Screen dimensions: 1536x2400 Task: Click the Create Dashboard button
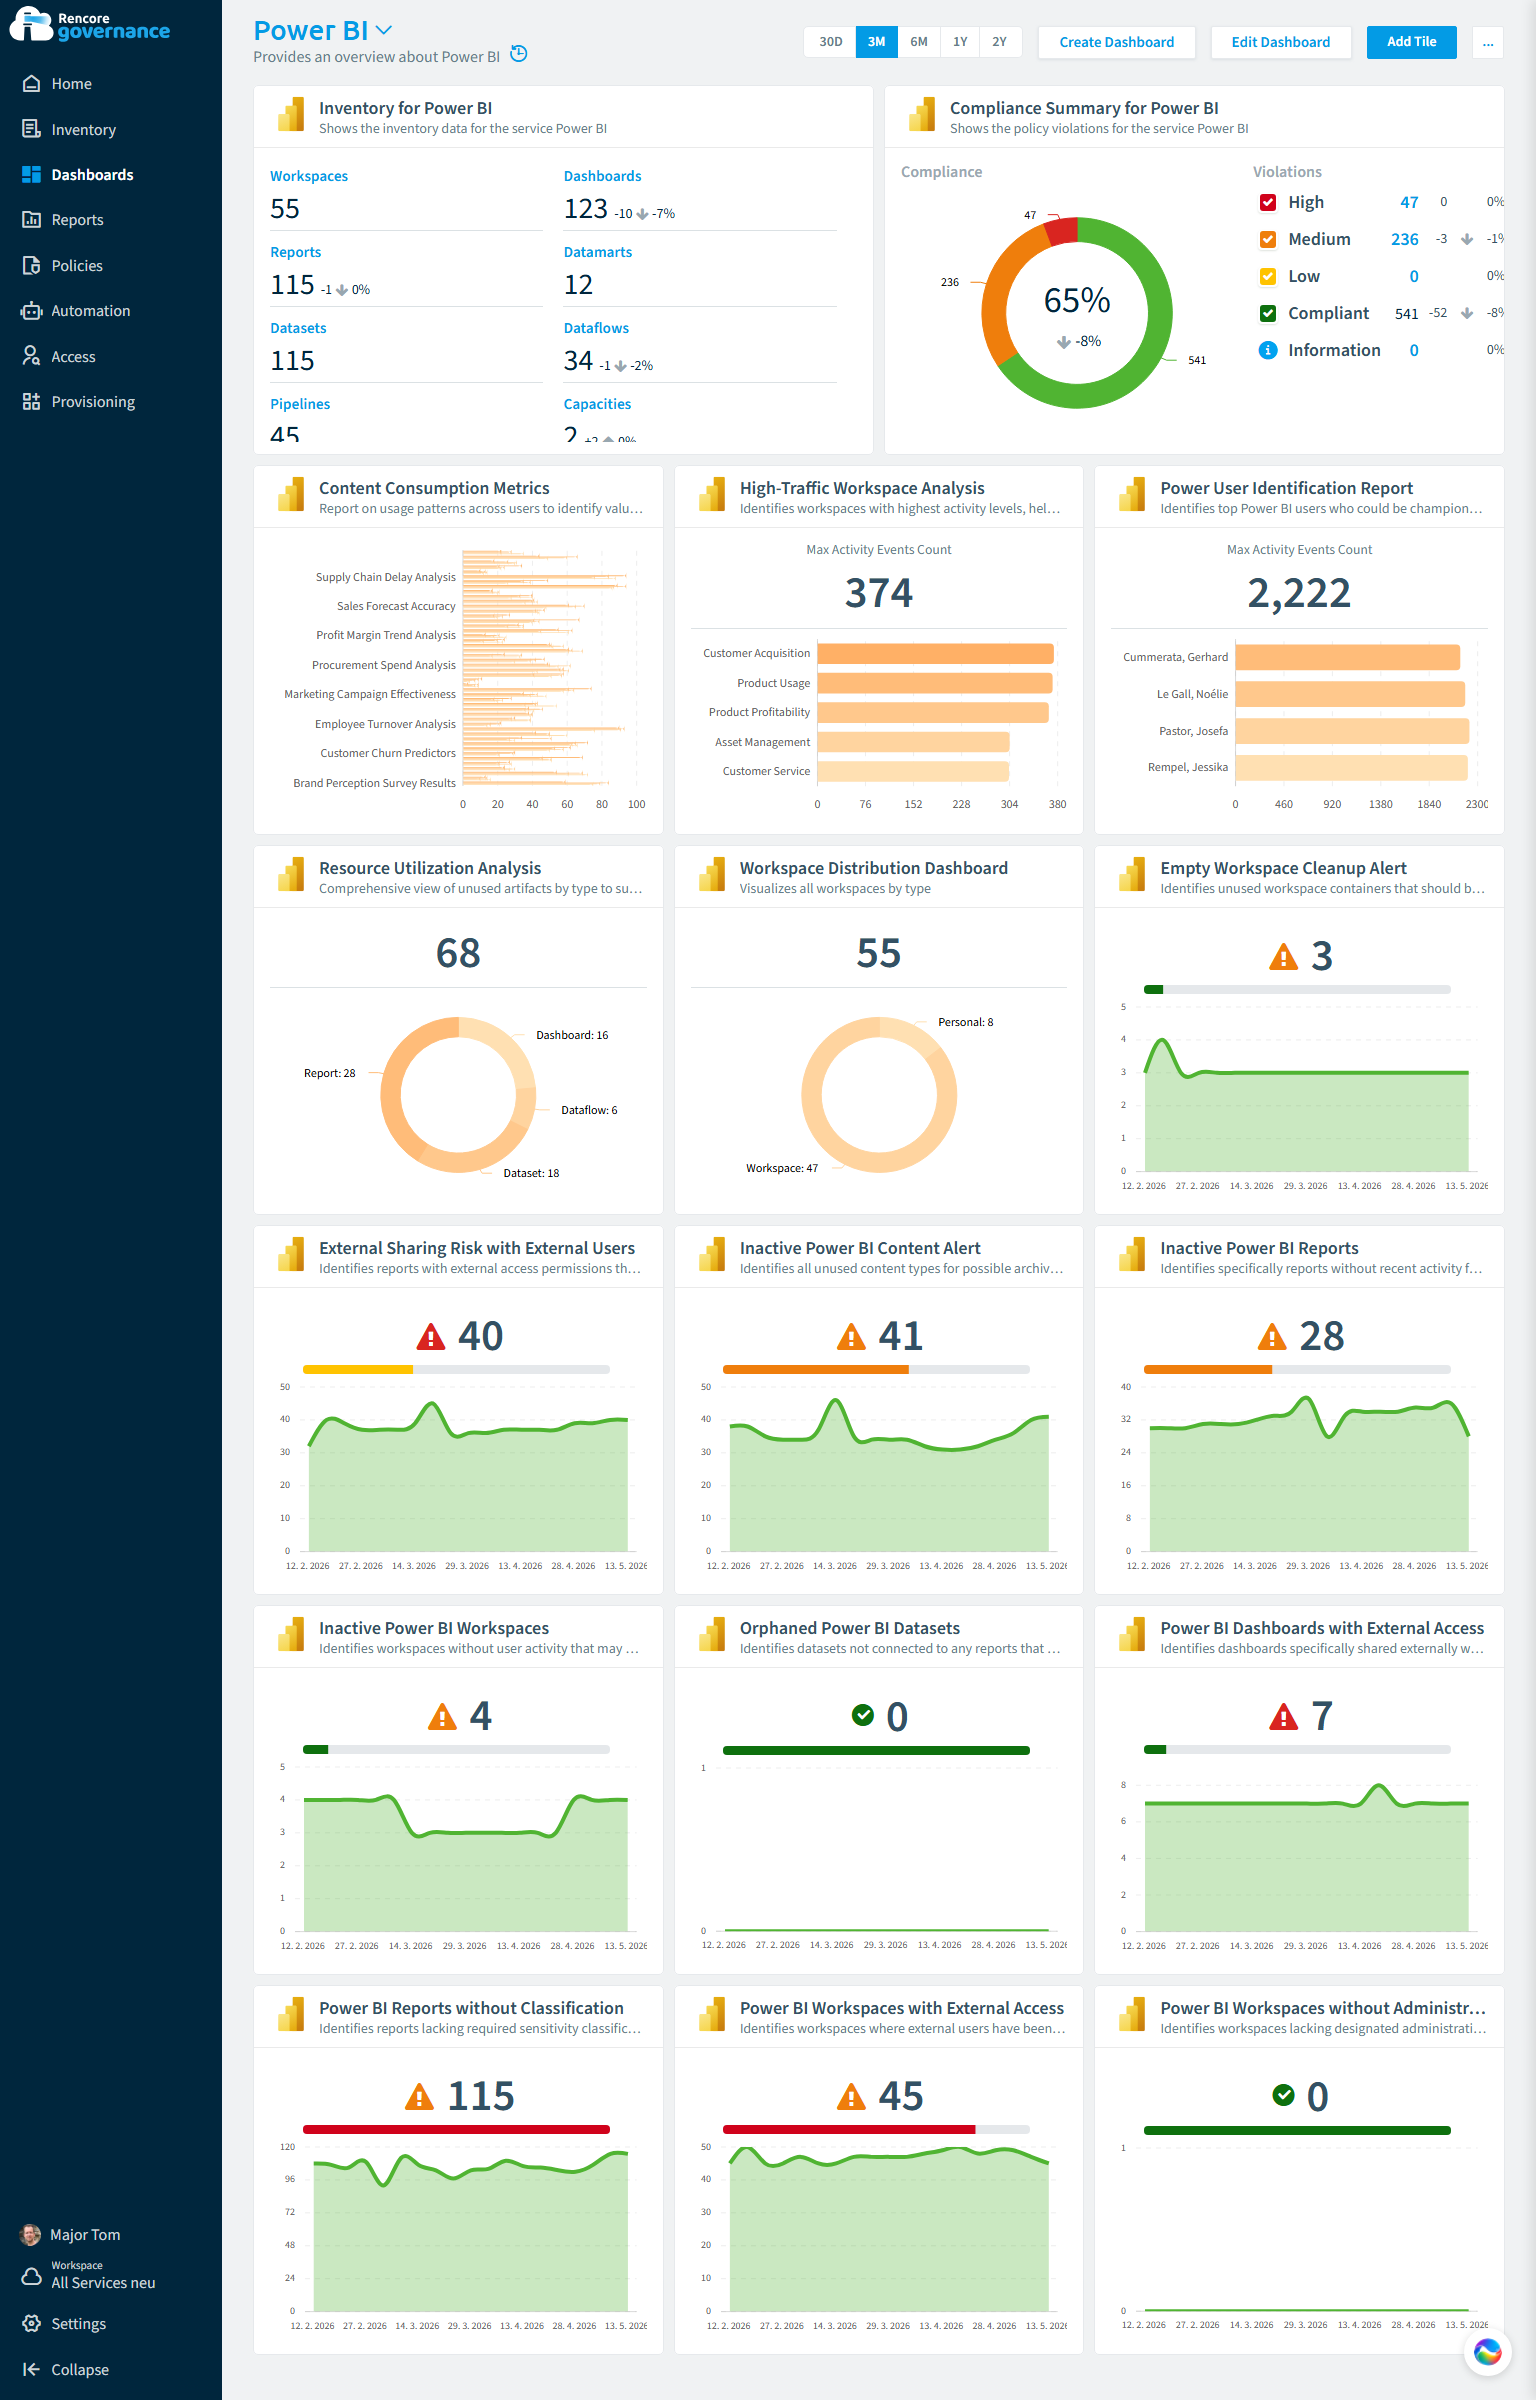(1116, 42)
